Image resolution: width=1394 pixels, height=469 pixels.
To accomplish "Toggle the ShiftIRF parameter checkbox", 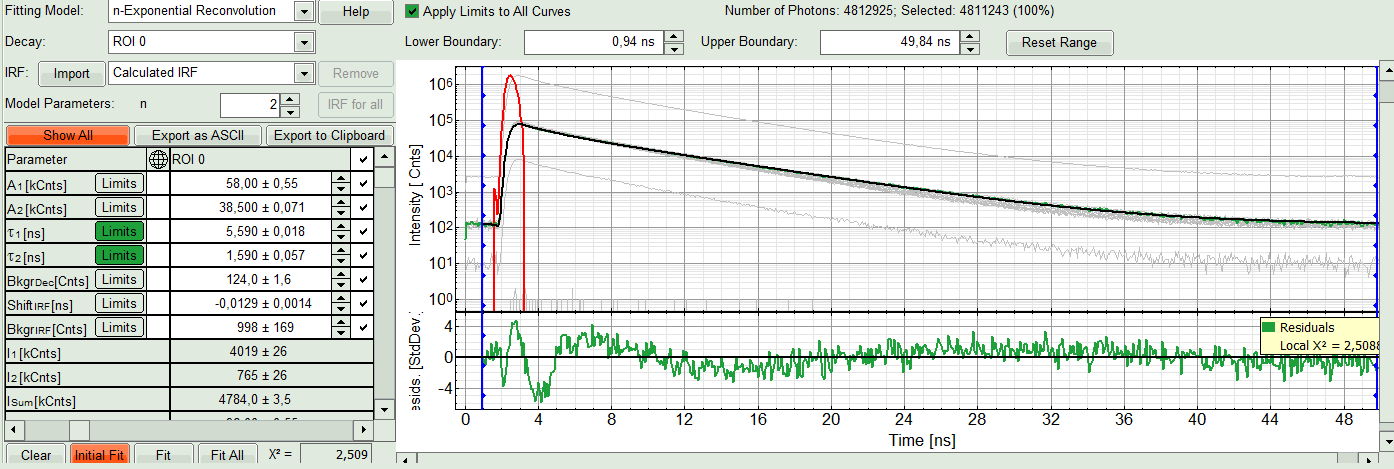I will click(x=363, y=303).
